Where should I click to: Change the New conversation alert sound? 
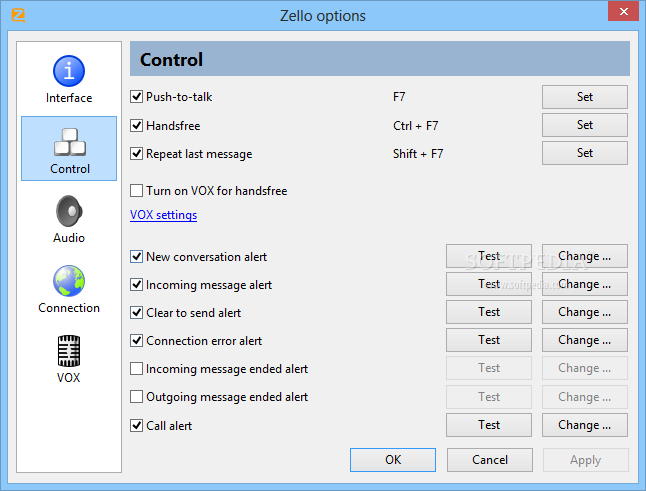[585, 256]
